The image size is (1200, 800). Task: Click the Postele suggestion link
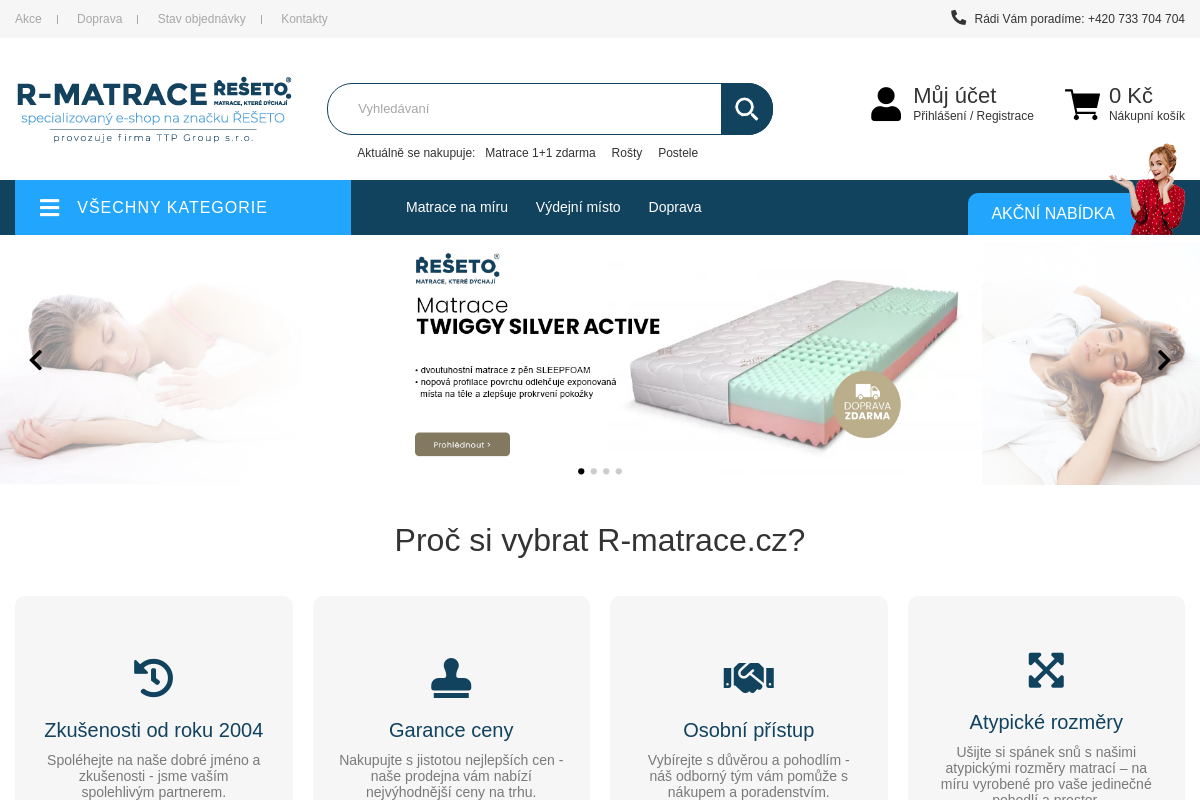tap(678, 153)
